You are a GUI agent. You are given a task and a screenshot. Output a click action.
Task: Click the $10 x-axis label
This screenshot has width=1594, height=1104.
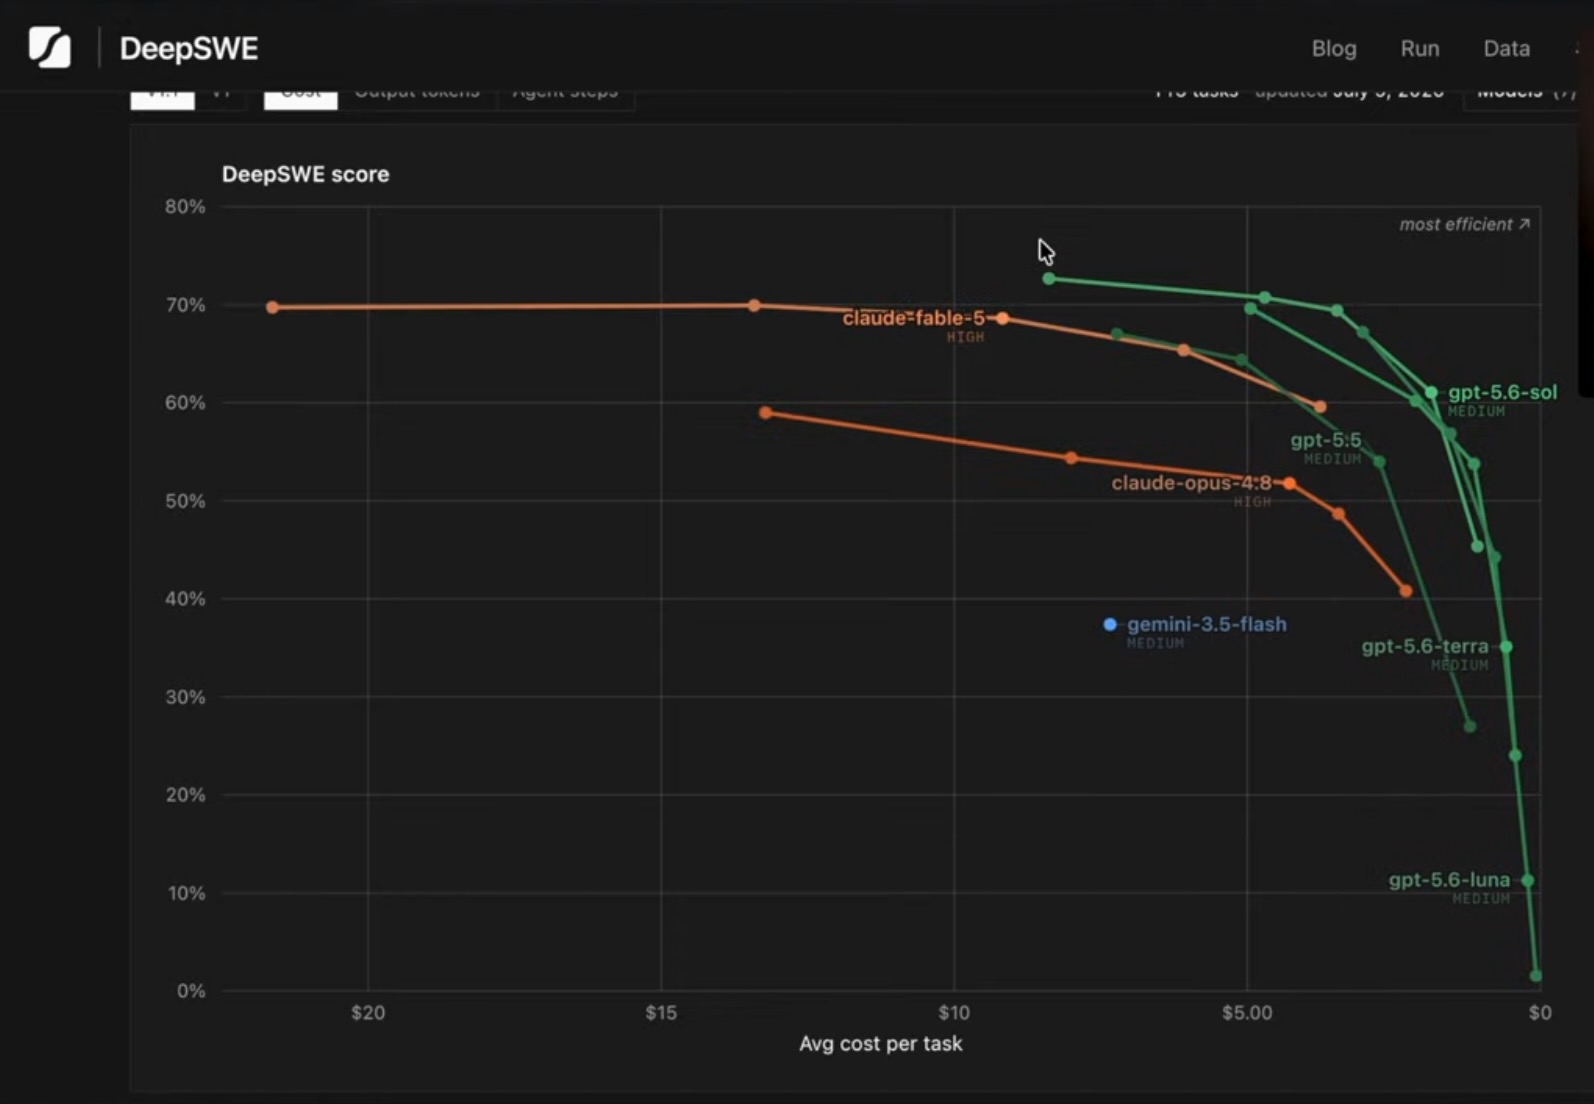tap(954, 1012)
